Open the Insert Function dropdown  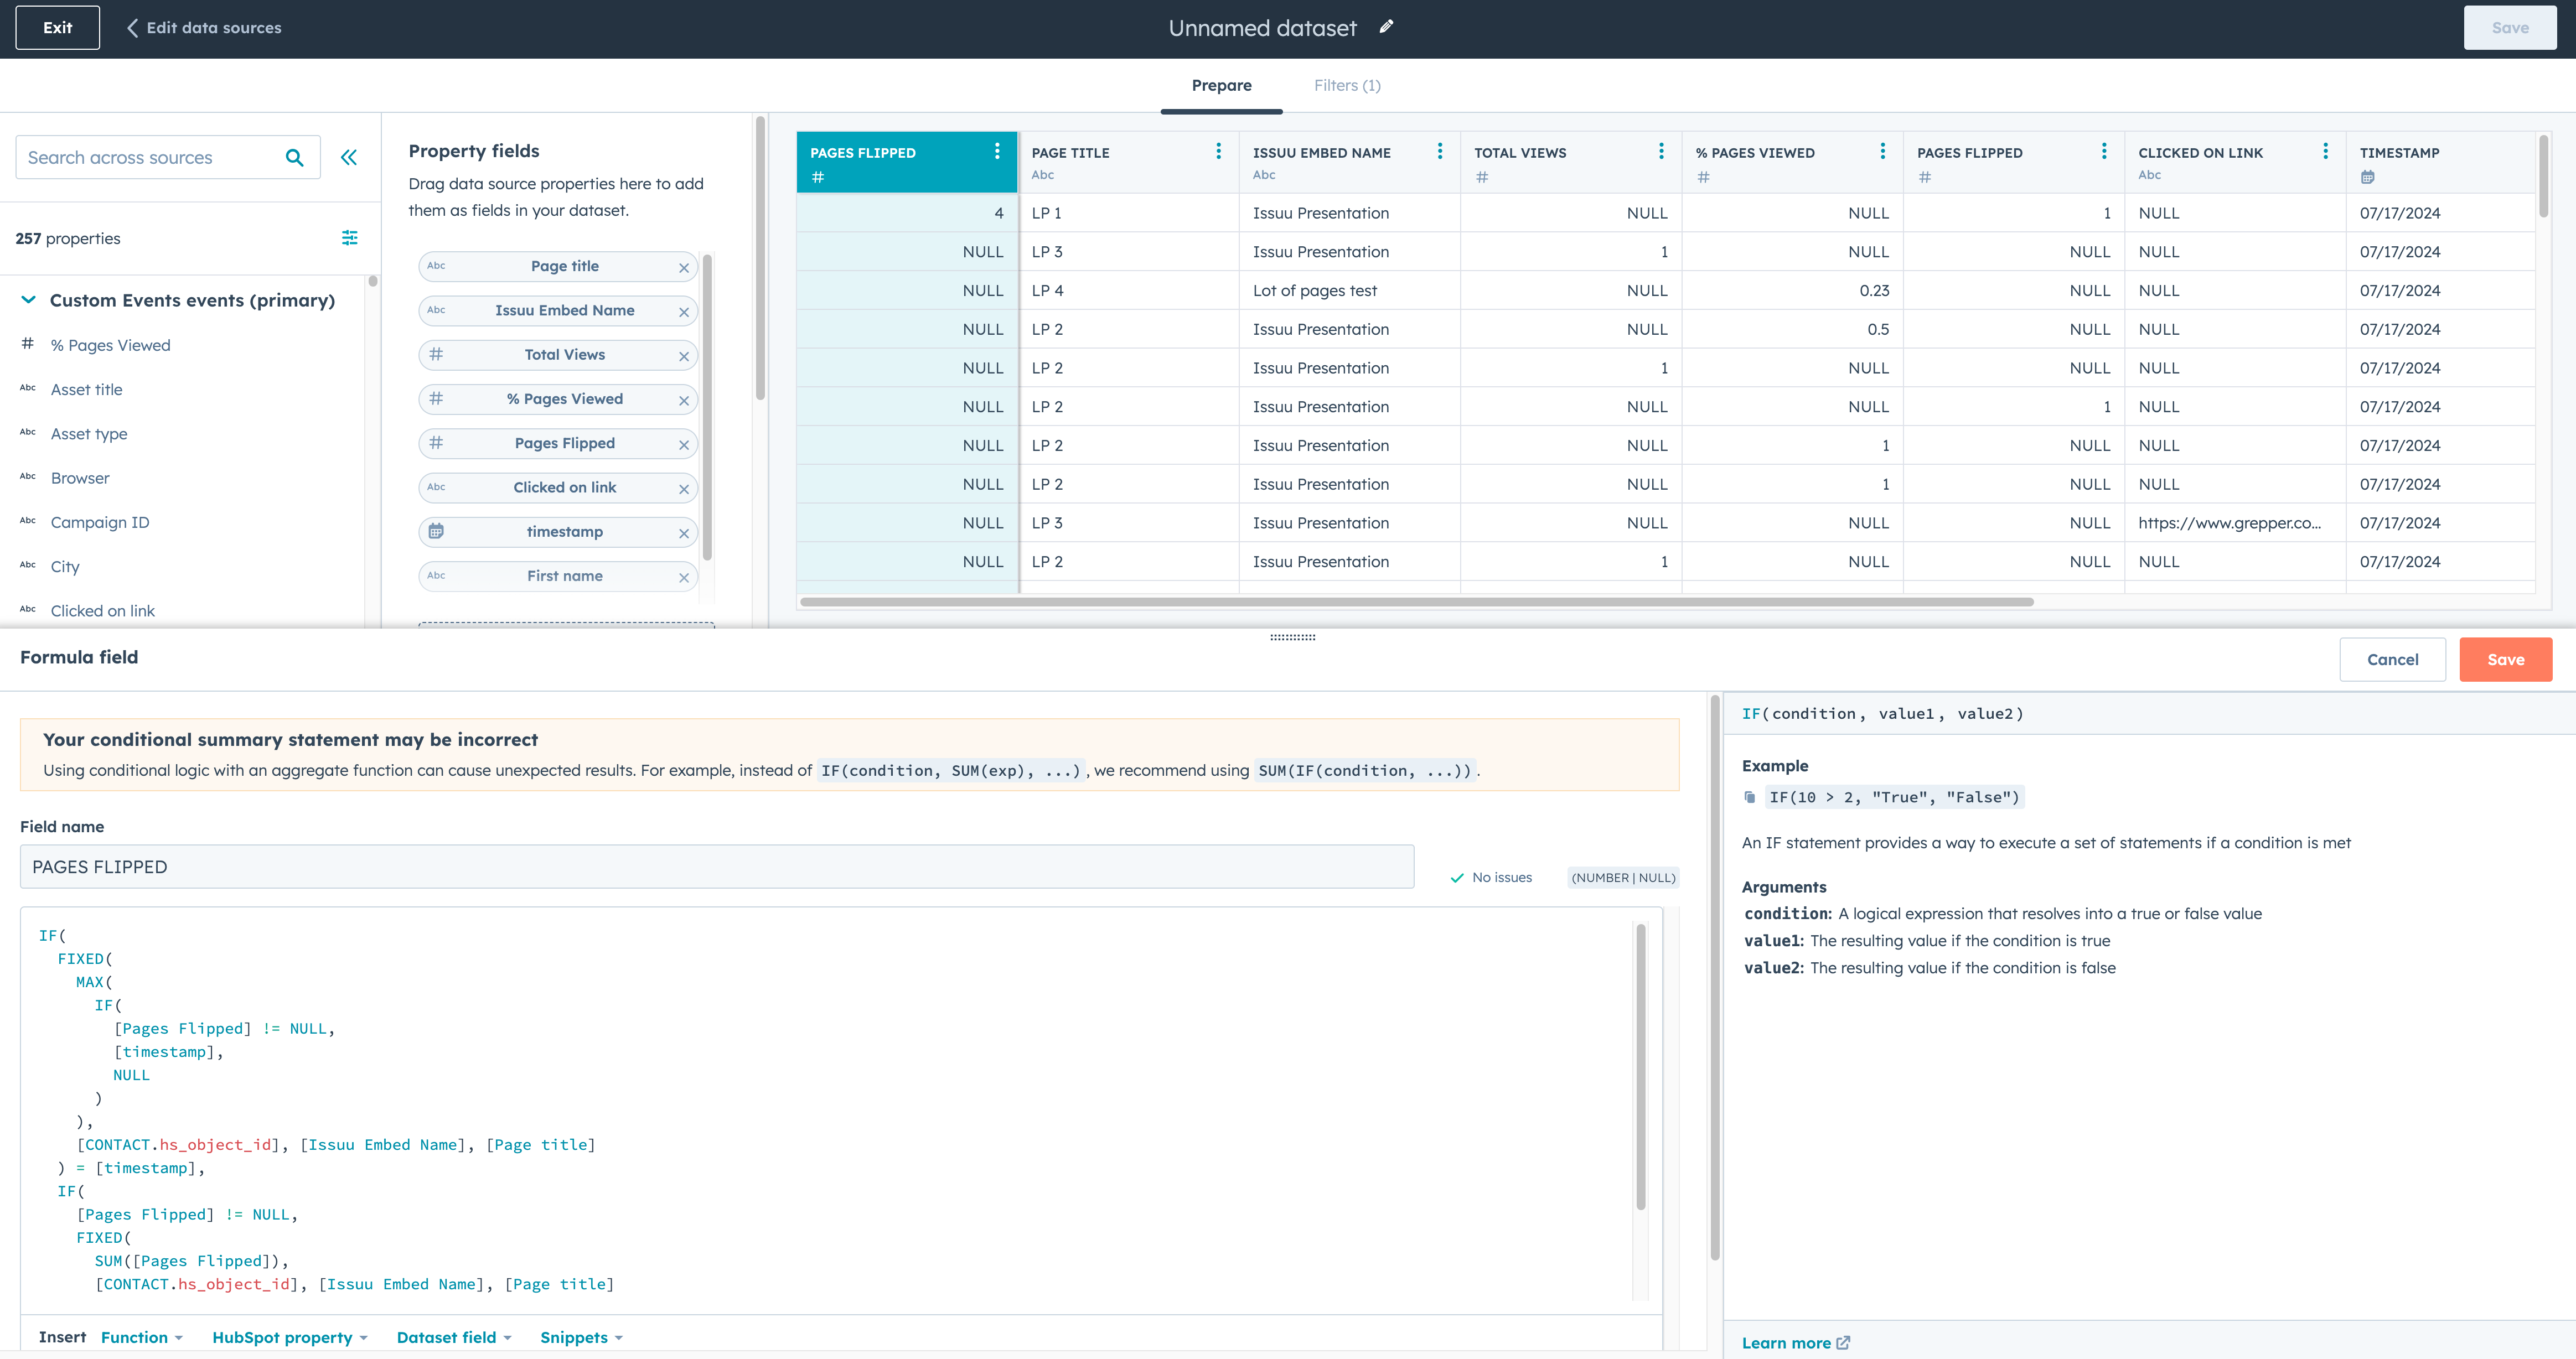click(142, 1337)
